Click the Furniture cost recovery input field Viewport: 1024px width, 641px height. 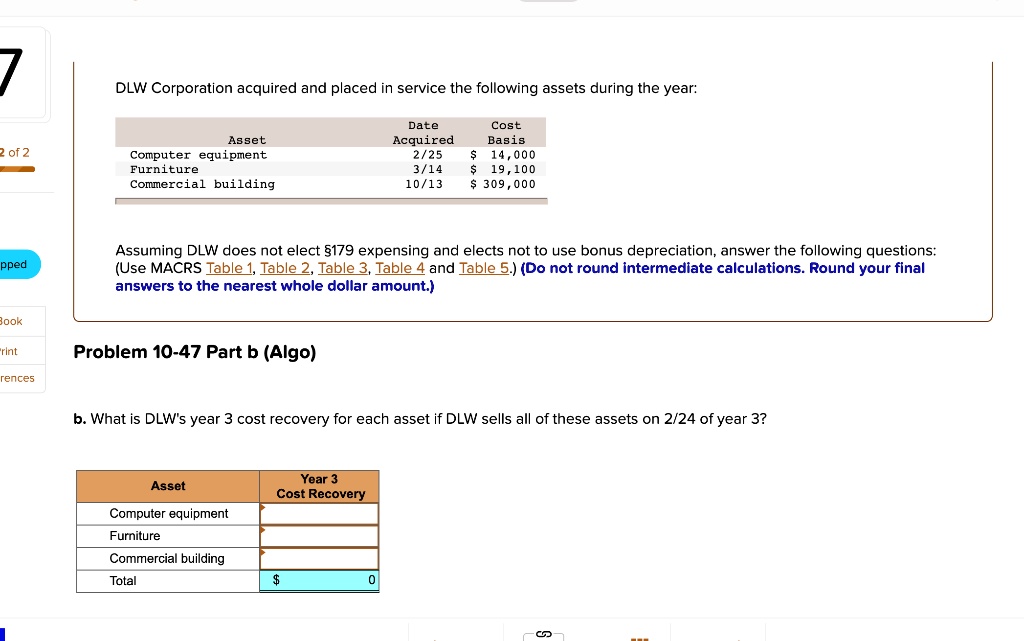(319, 536)
